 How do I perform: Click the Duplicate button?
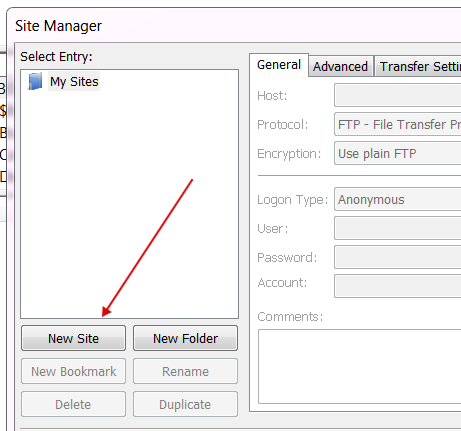pos(185,404)
